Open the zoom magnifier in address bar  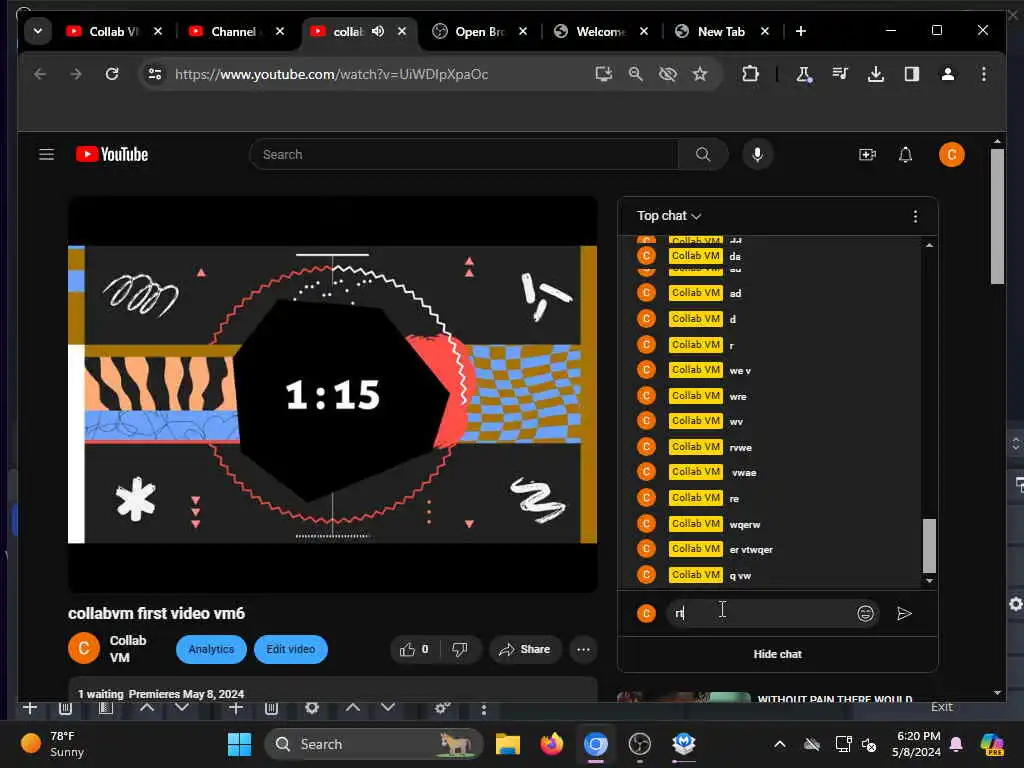coord(635,74)
